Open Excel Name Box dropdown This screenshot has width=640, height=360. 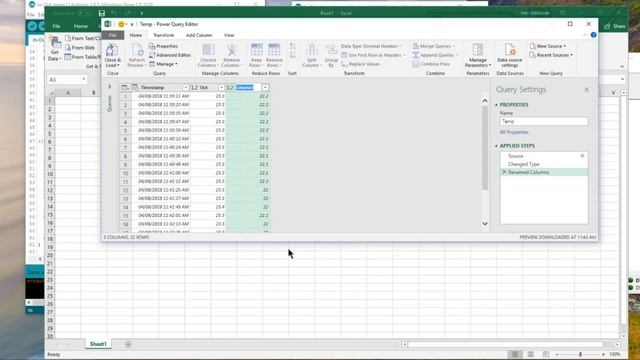coord(84,80)
